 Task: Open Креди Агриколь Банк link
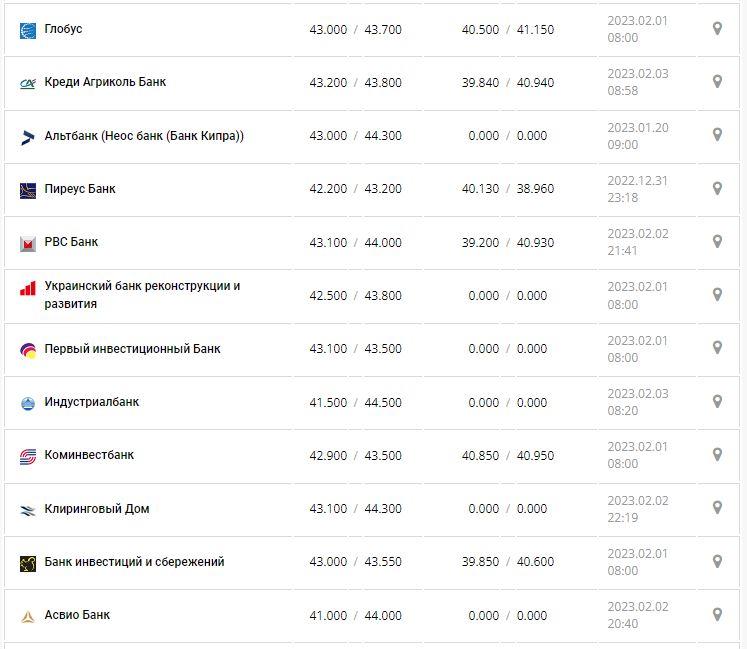pos(105,82)
